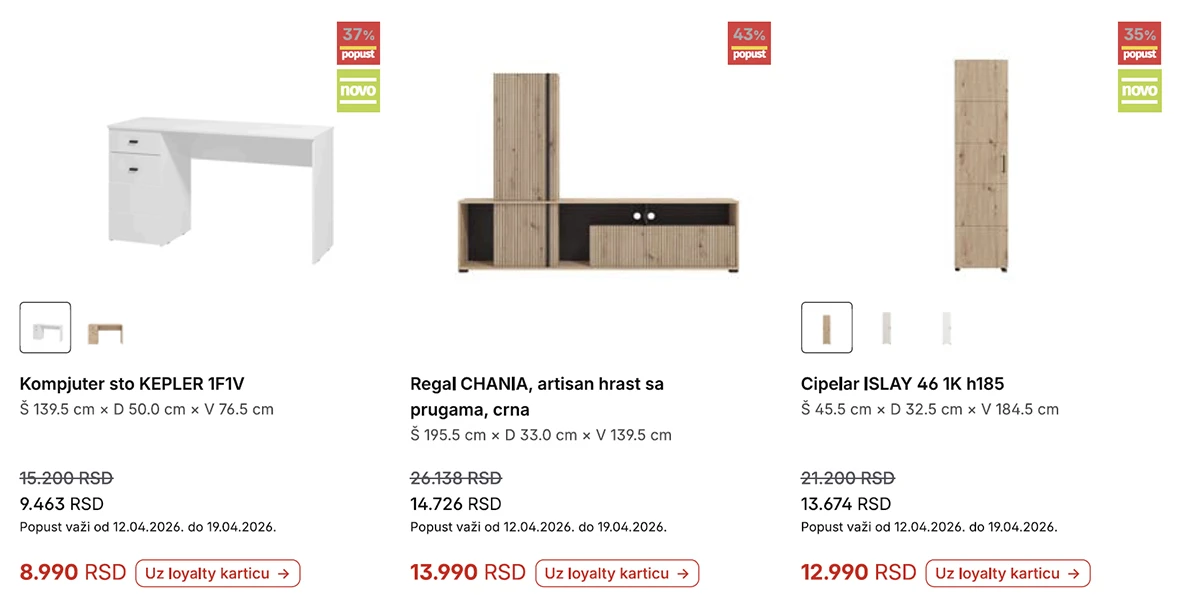Click the novo label on the ISLAY listing
The width and height of the screenshot is (1200, 595).
(x=1139, y=91)
